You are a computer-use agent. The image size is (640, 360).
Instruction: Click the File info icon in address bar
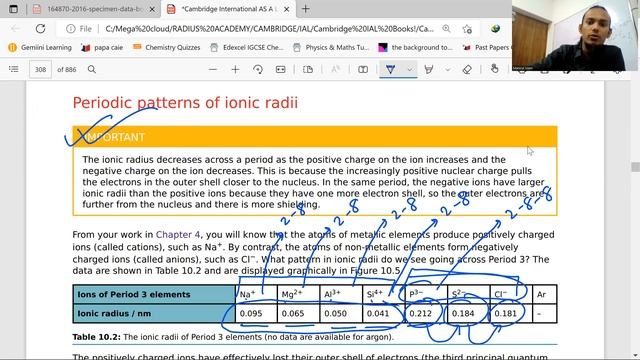click(71, 29)
